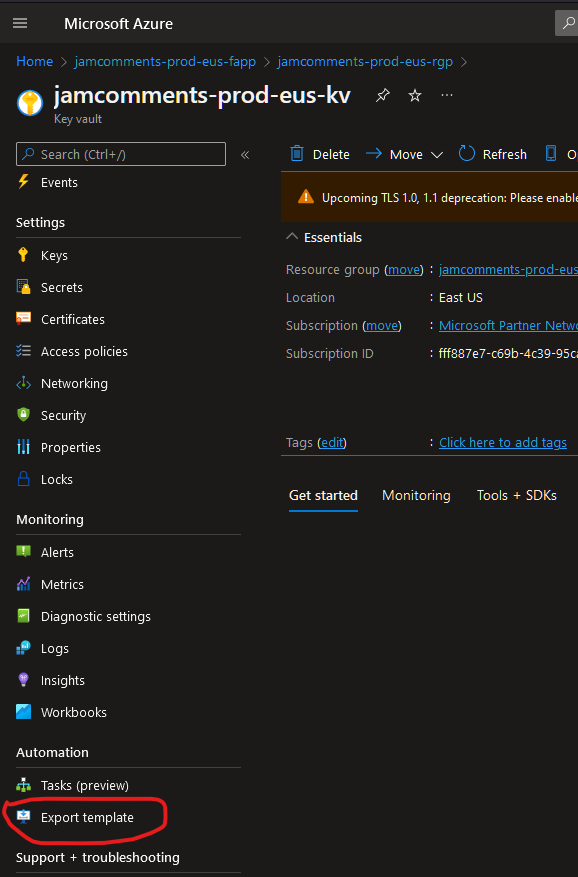This screenshot has width=578, height=877.
Task: Click the Logs icon
Action: [x=24, y=648]
